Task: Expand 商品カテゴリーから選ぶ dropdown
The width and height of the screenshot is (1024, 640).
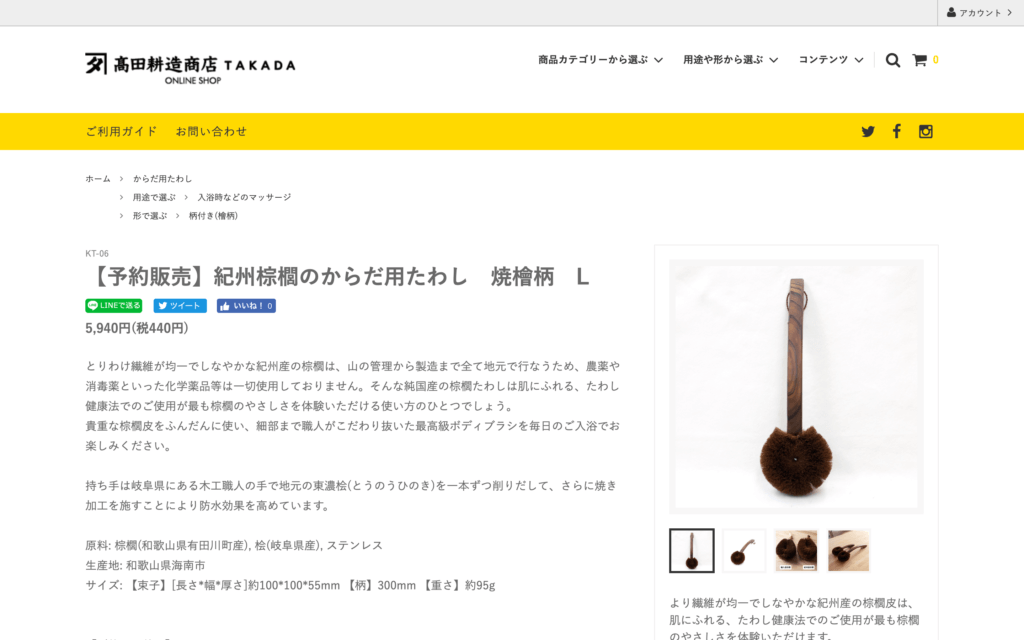Action: pyautogui.click(x=600, y=59)
